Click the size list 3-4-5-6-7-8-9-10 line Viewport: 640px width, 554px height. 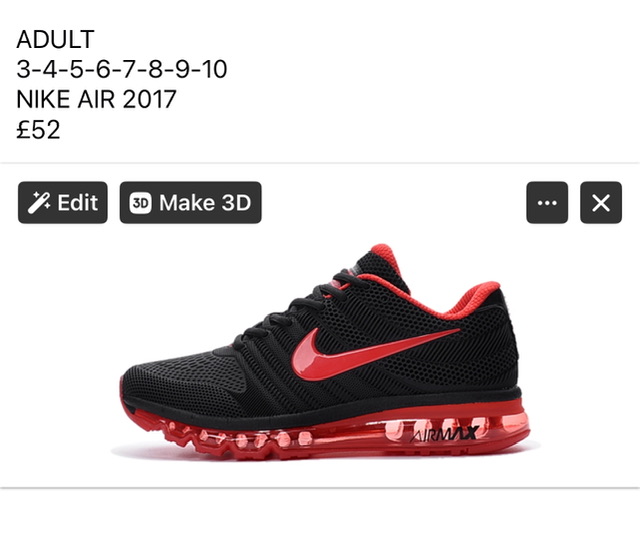[x=122, y=69]
